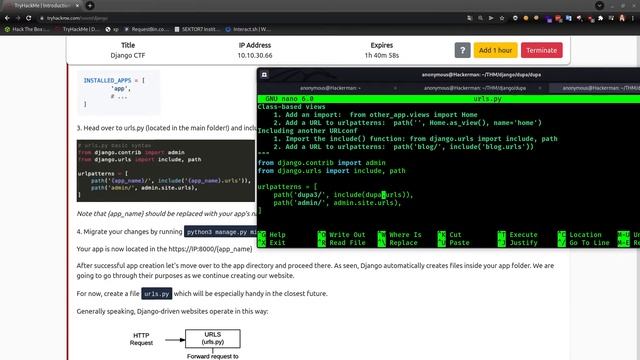
Task: Open the TryHackMe bookmark in bookmarks bar
Action: (x=77, y=29)
